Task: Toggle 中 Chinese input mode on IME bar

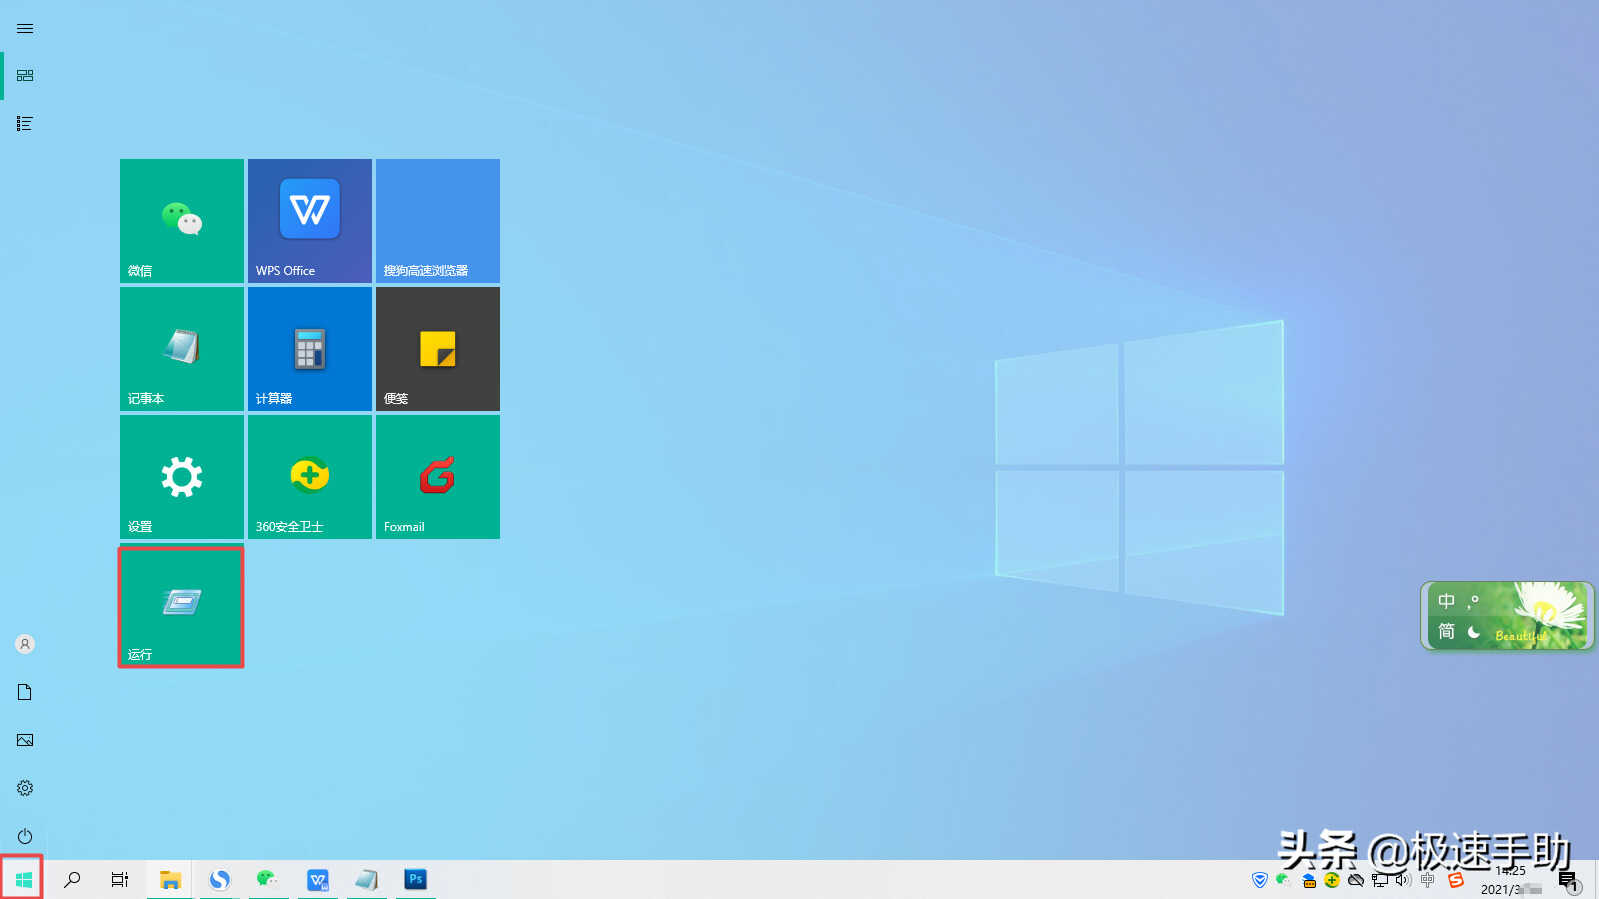Action: [1446, 601]
